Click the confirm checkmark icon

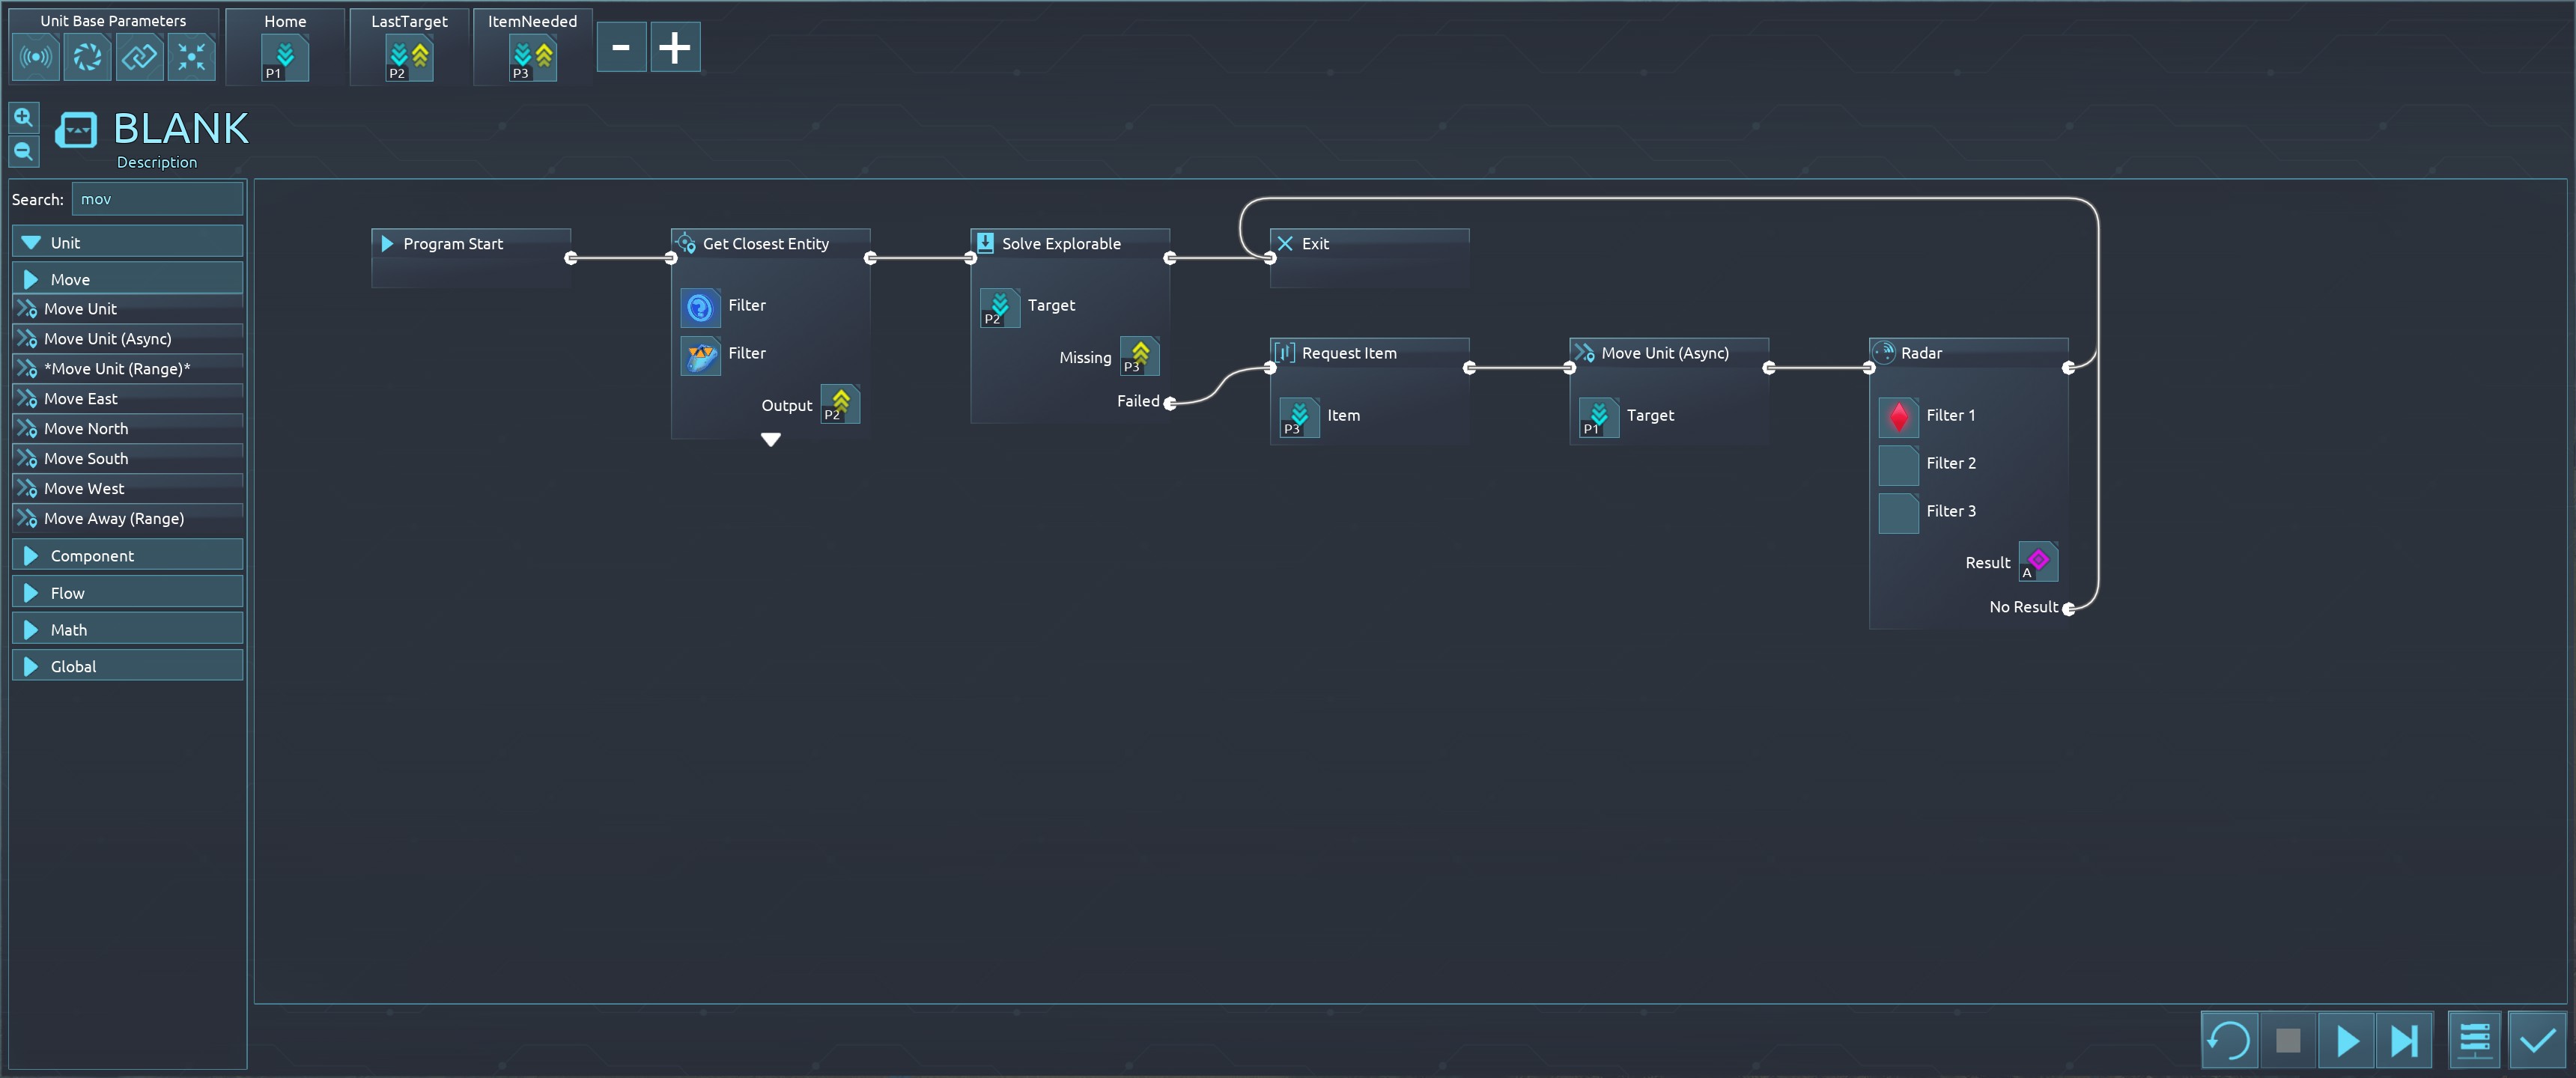[2536, 1040]
